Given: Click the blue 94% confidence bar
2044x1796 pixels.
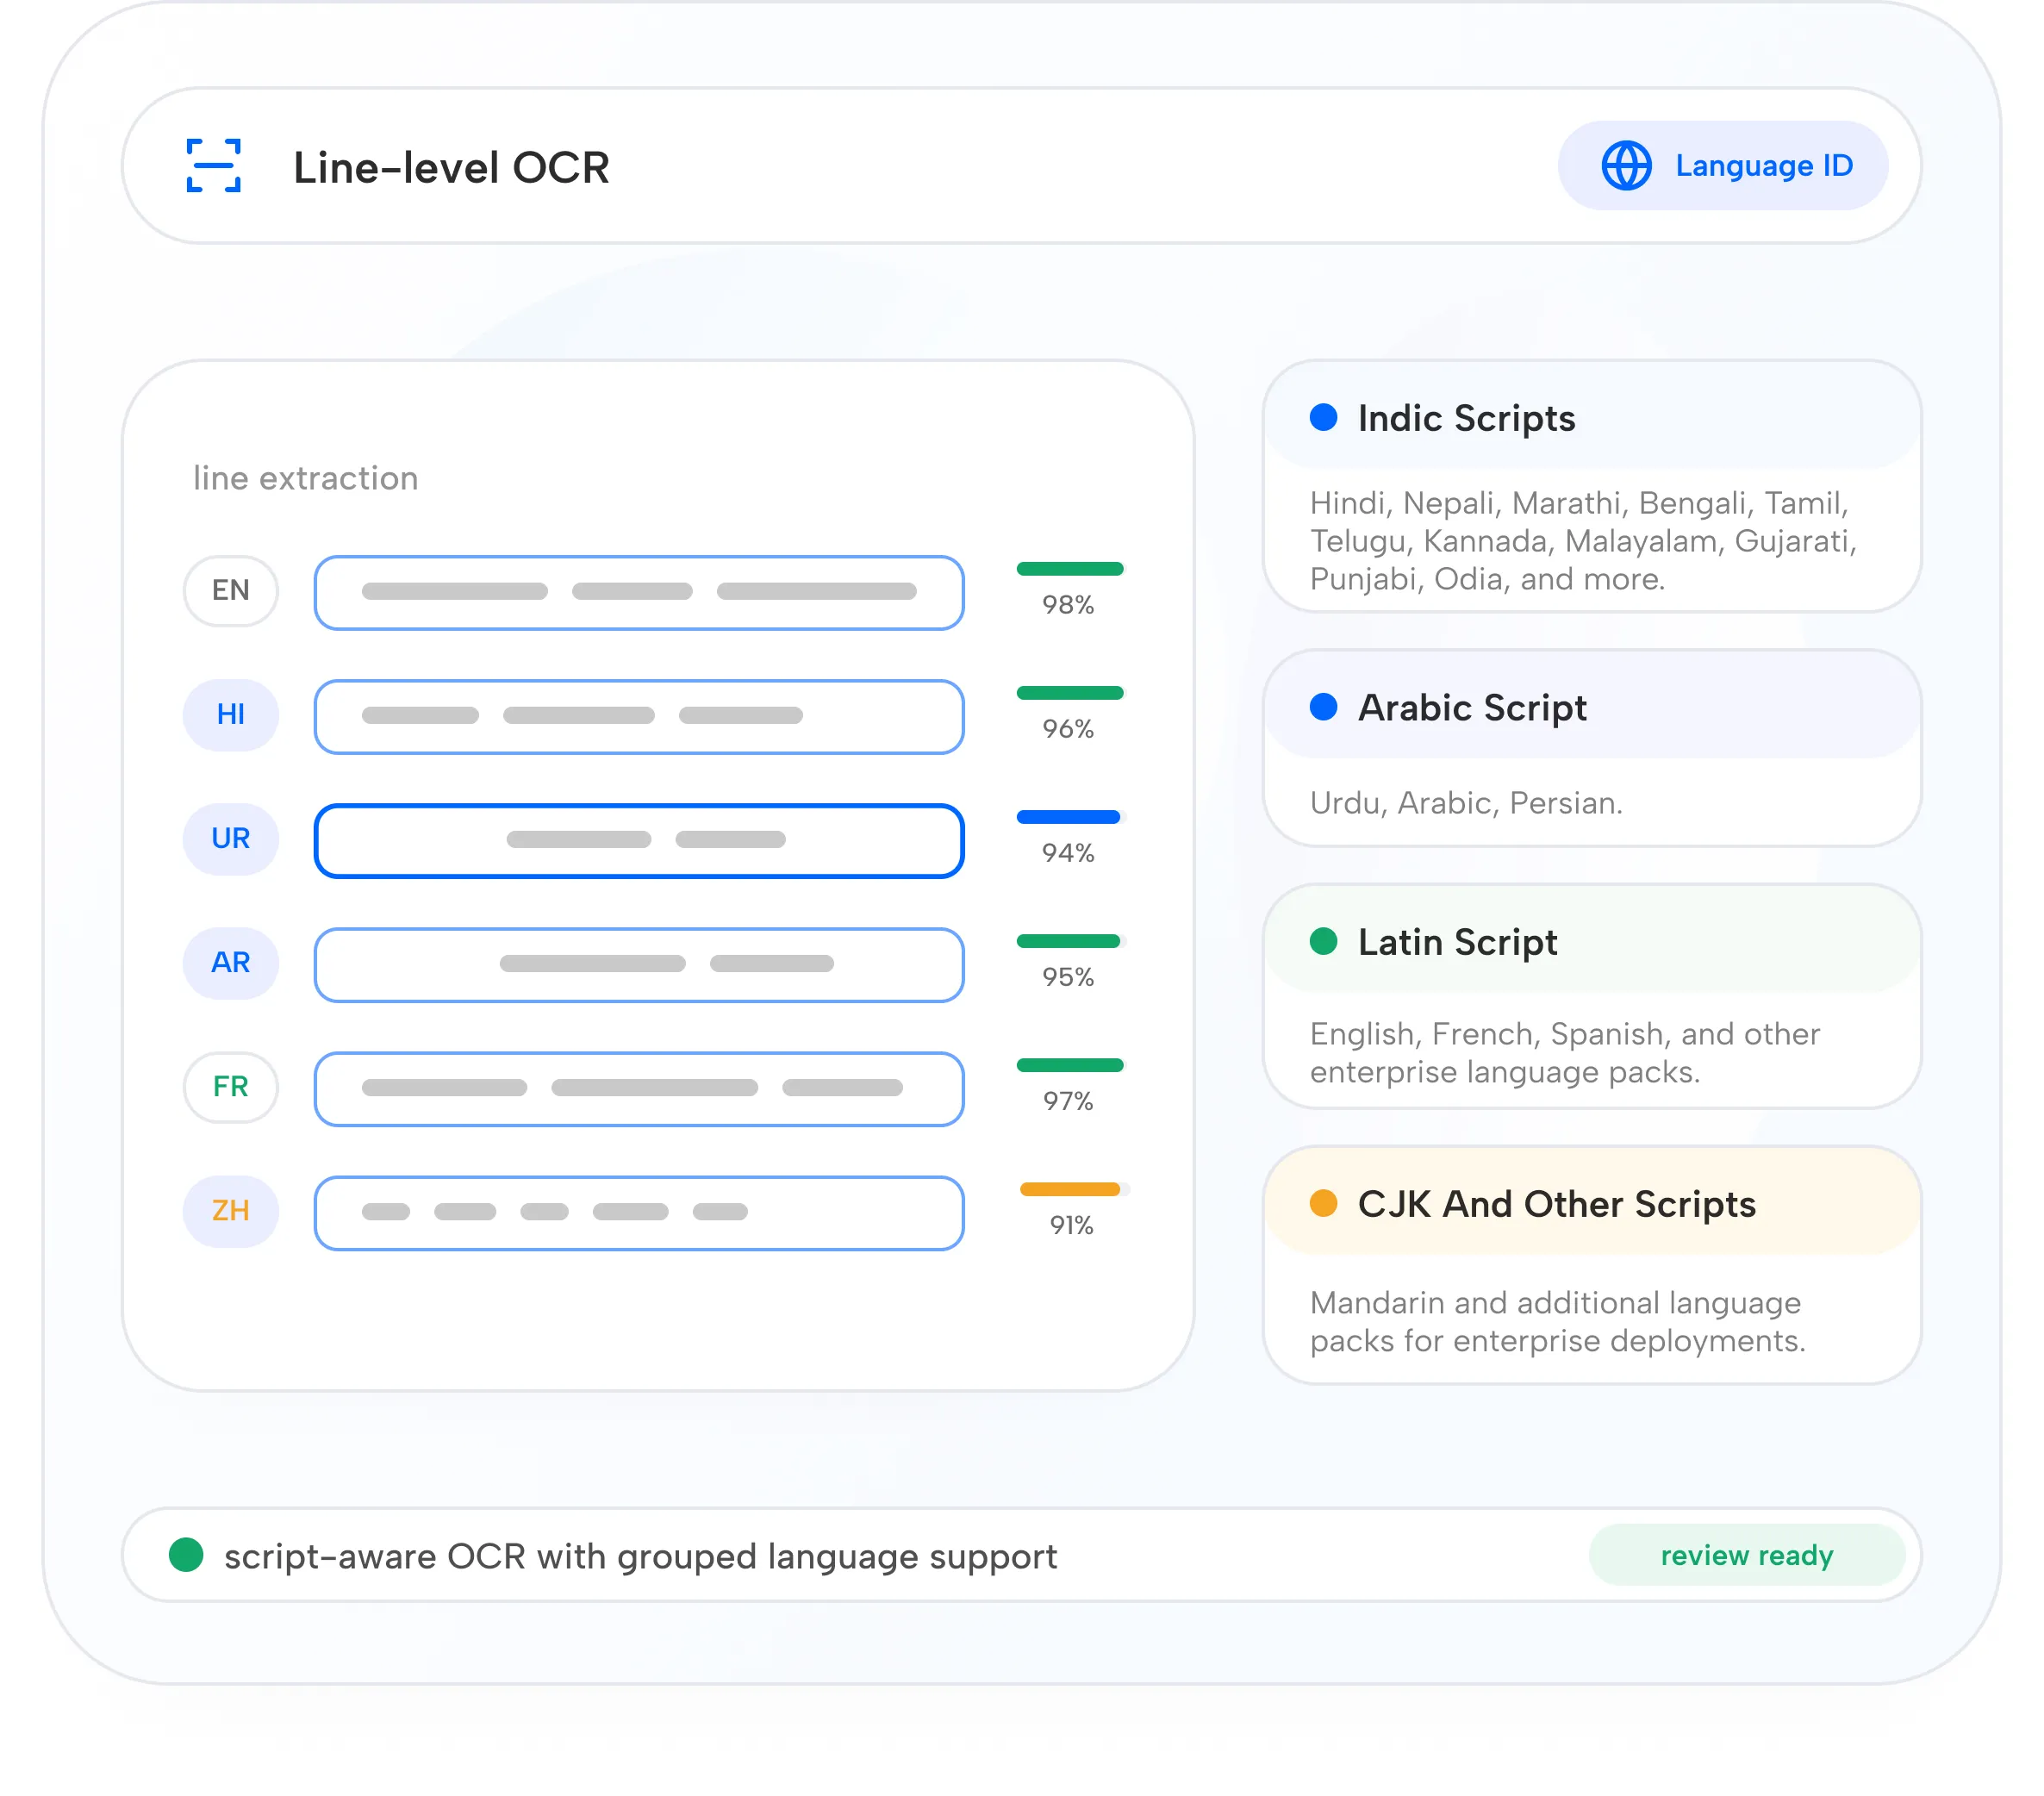Looking at the screenshot, I should point(1068,817).
